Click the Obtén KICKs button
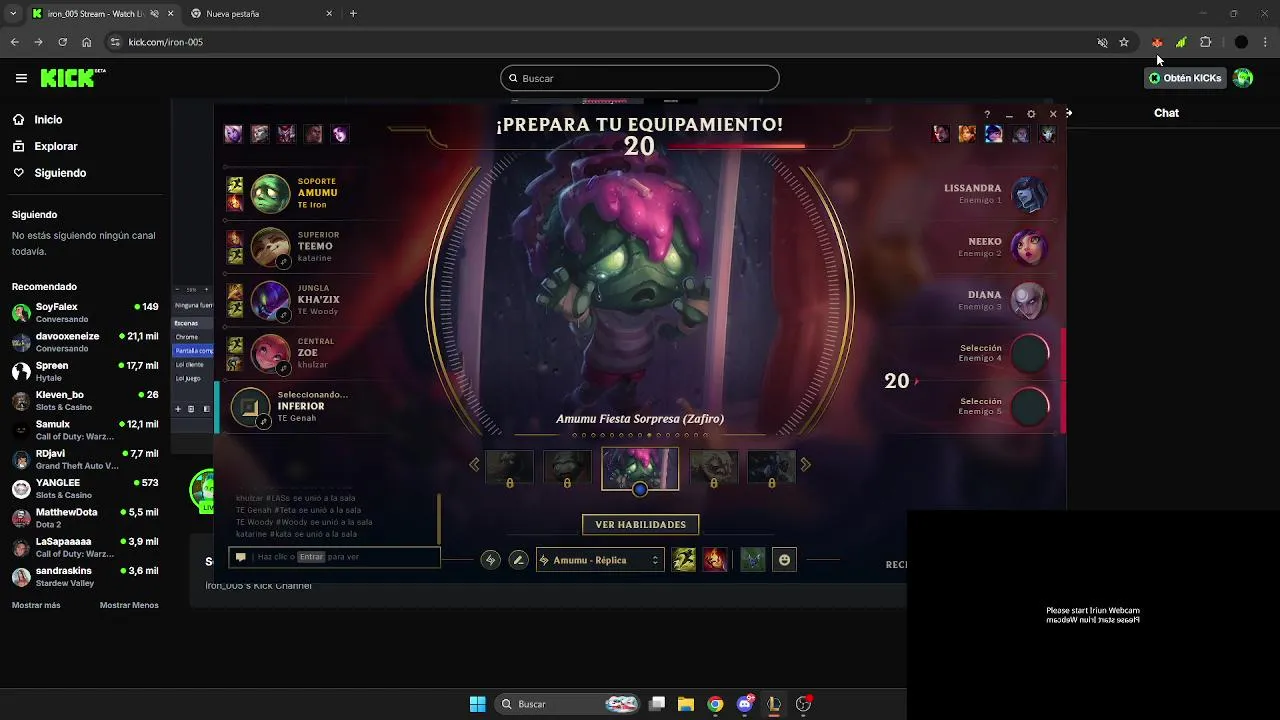 pos(1185,78)
